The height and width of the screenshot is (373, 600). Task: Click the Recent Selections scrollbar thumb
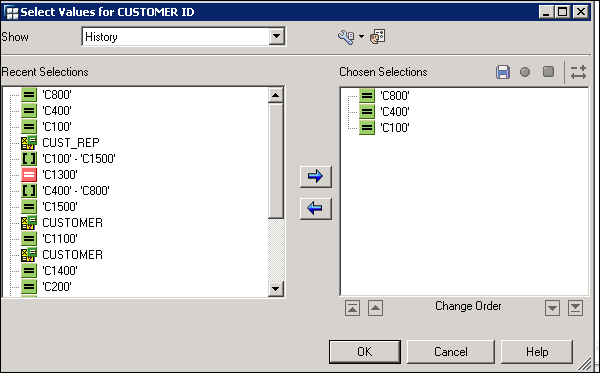pos(276,161)
